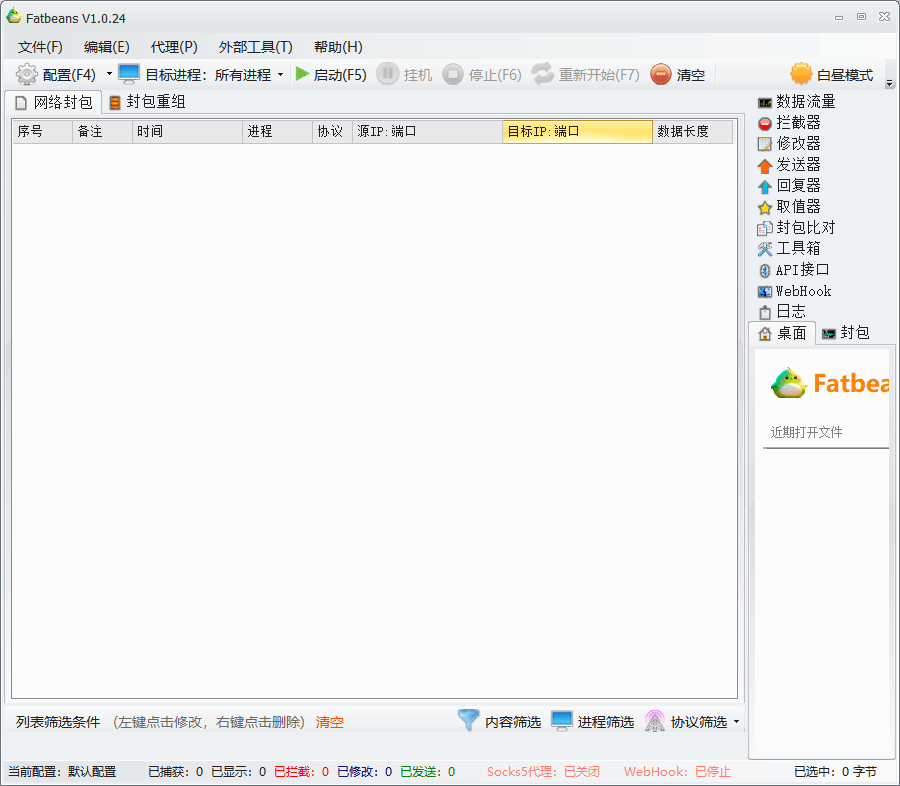Open the 外部工具(T) menu
This screenshot has width=900, height=786.
coord(255,47)
